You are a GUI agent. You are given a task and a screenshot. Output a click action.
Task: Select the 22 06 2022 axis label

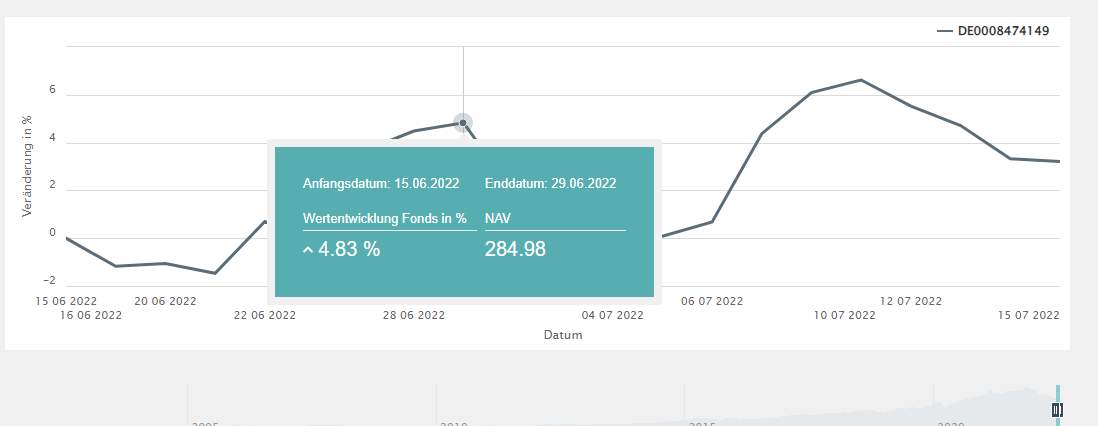(265, 315)
